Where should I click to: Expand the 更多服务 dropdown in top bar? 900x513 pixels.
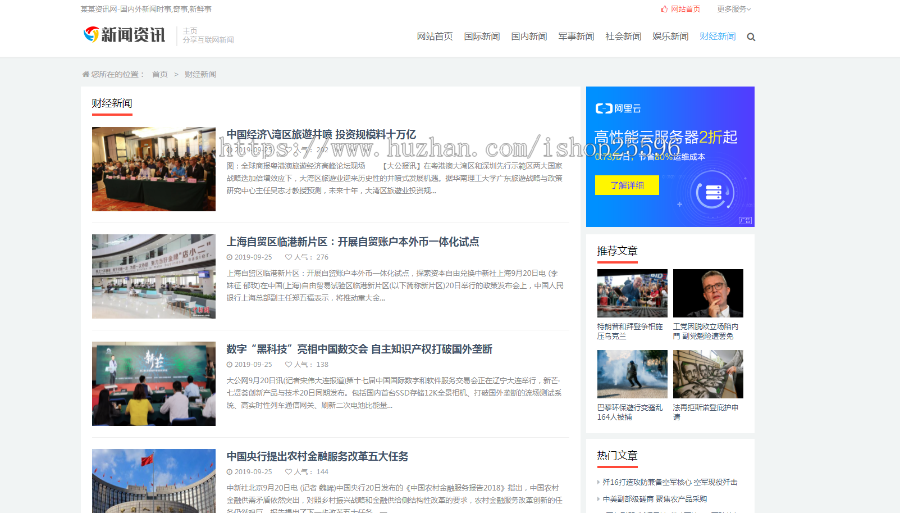coord(734,9)
